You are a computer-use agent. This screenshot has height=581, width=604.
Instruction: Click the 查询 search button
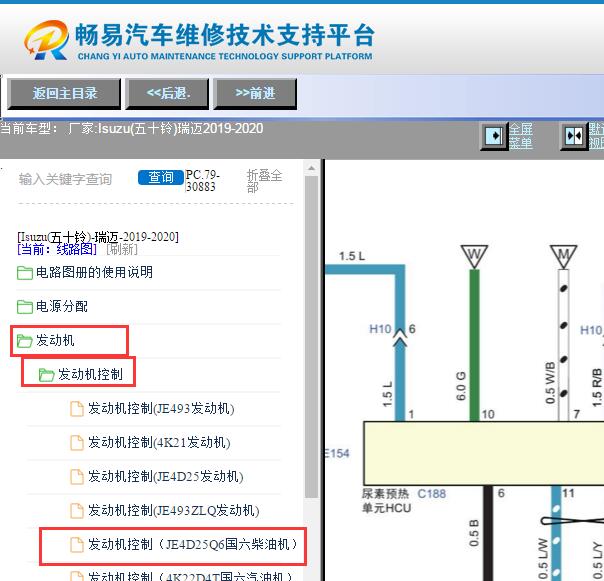161,178
